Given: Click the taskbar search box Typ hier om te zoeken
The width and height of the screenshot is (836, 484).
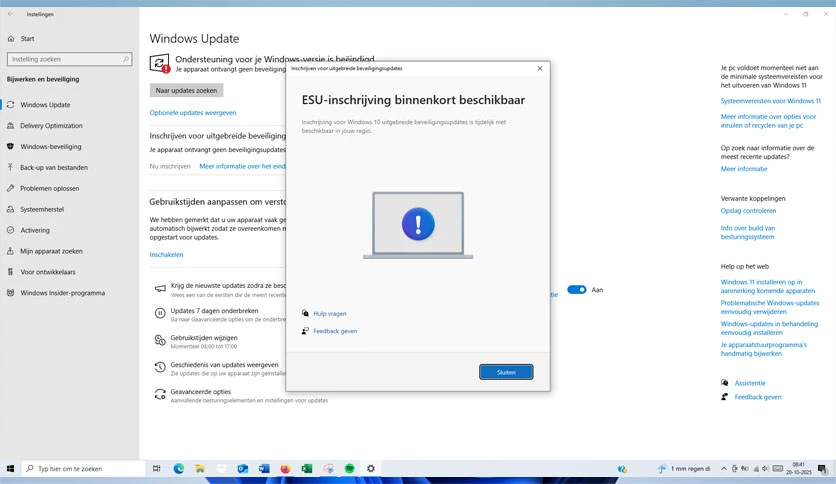Looking at the screenshot, I should (x=84, y=469).
